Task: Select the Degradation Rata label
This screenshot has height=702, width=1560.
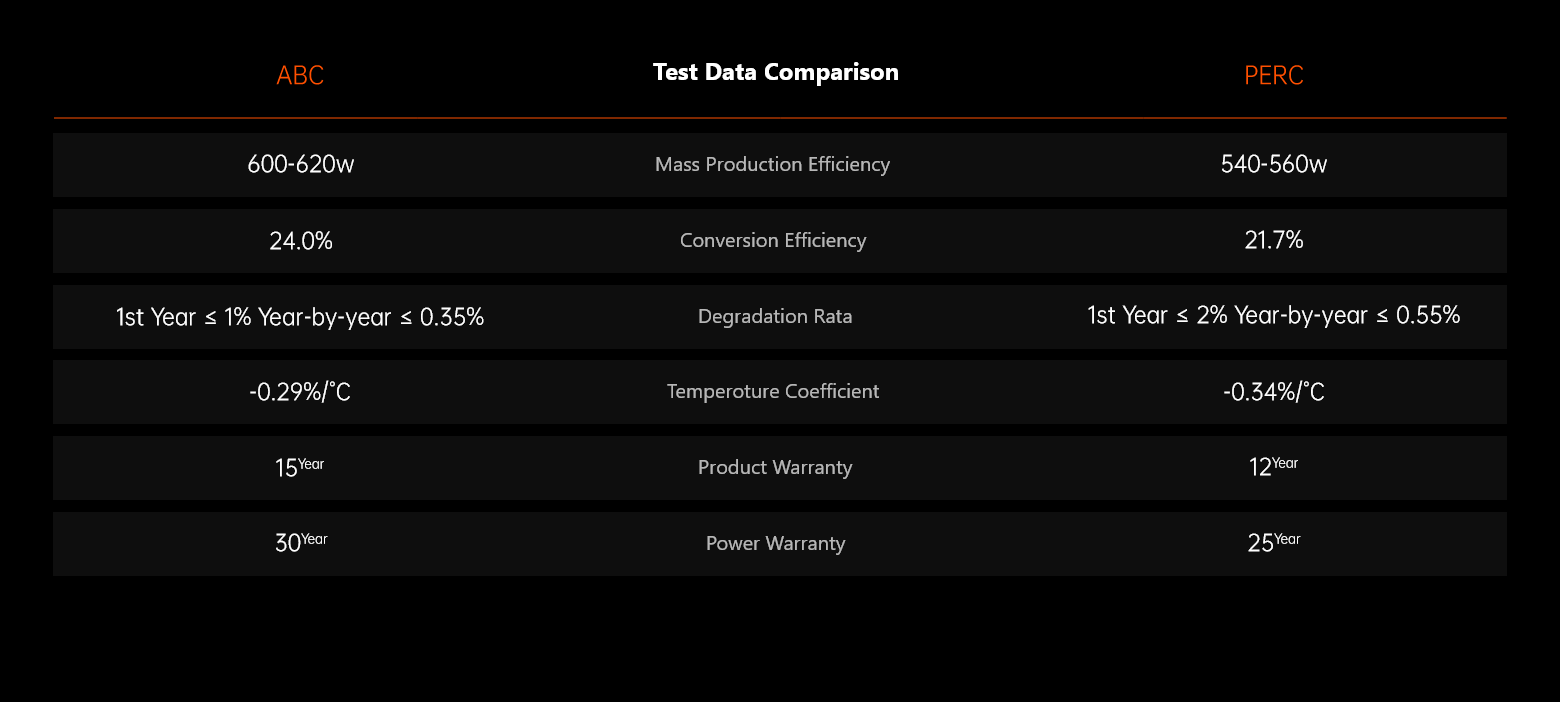Action: [x=775, y=317]
